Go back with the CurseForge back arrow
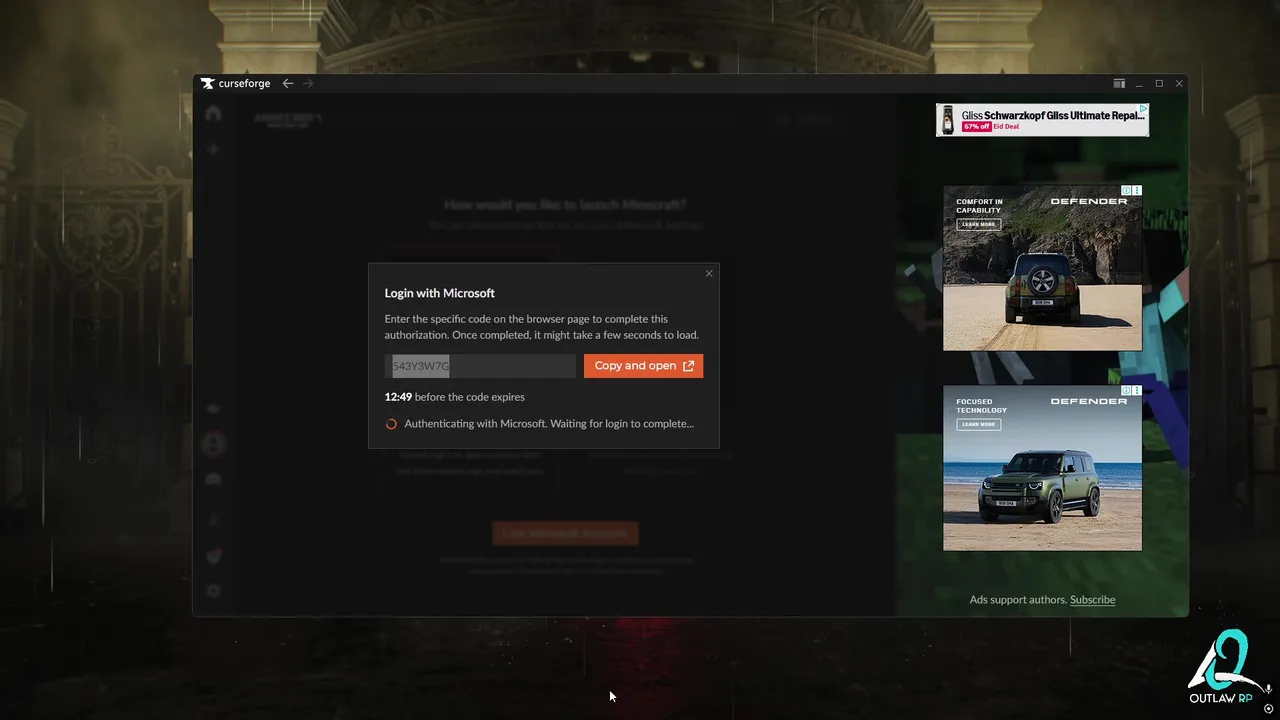1280x720 pixels. click(288, 84)
